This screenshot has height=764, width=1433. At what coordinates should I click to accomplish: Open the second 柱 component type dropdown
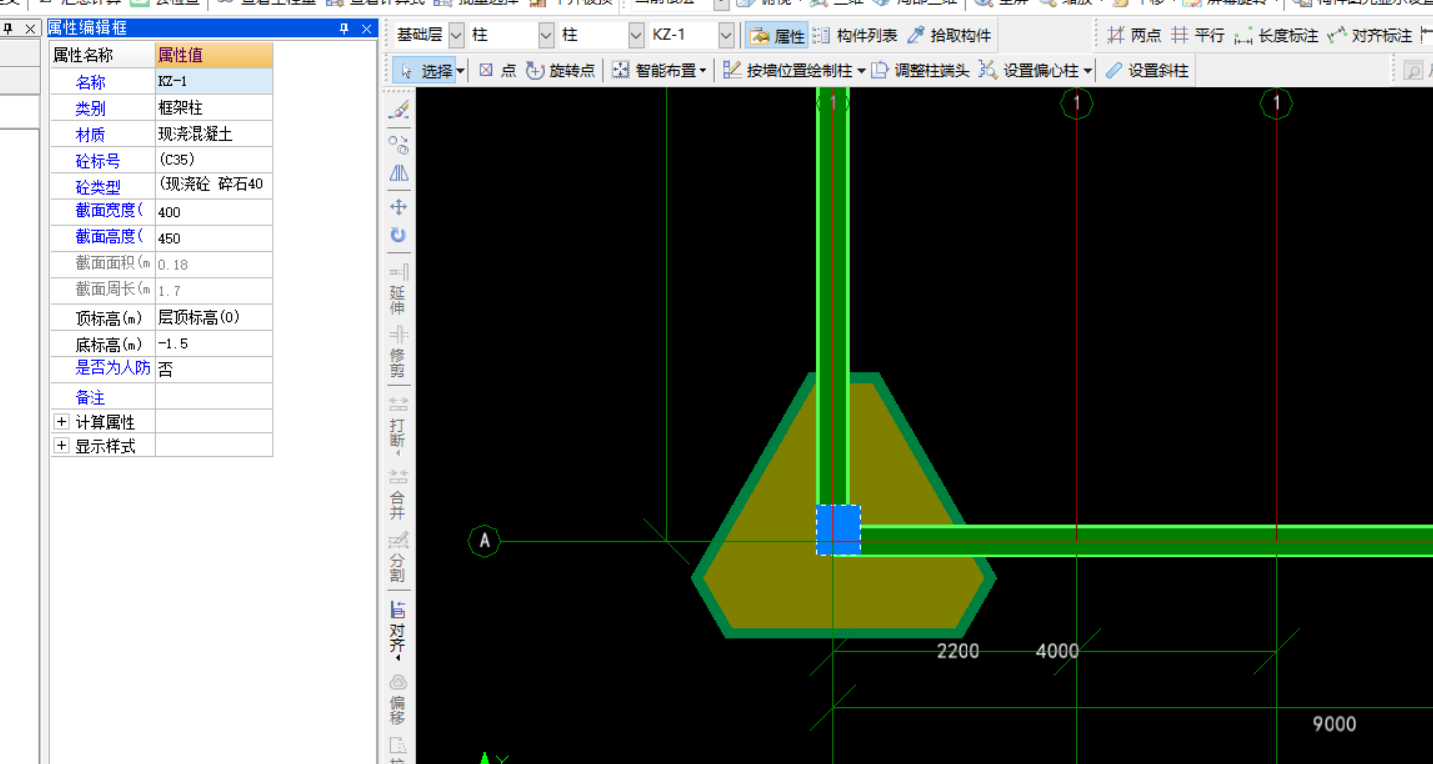(x=636, y=36)
